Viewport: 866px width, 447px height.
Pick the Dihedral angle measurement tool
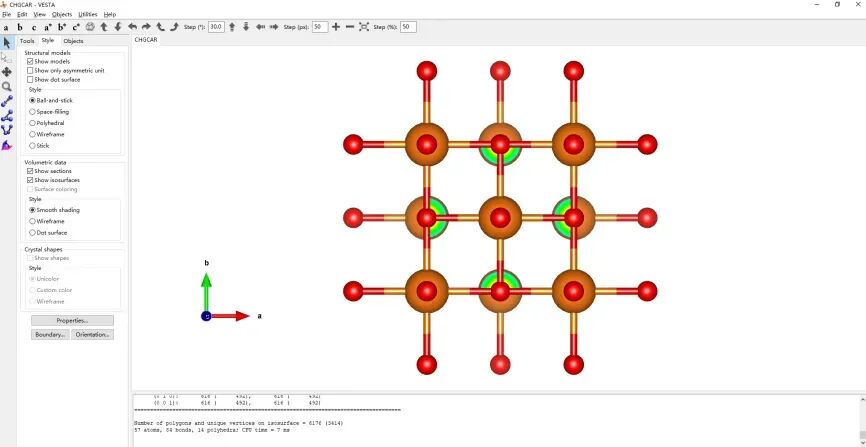click(x=7, y=130)
